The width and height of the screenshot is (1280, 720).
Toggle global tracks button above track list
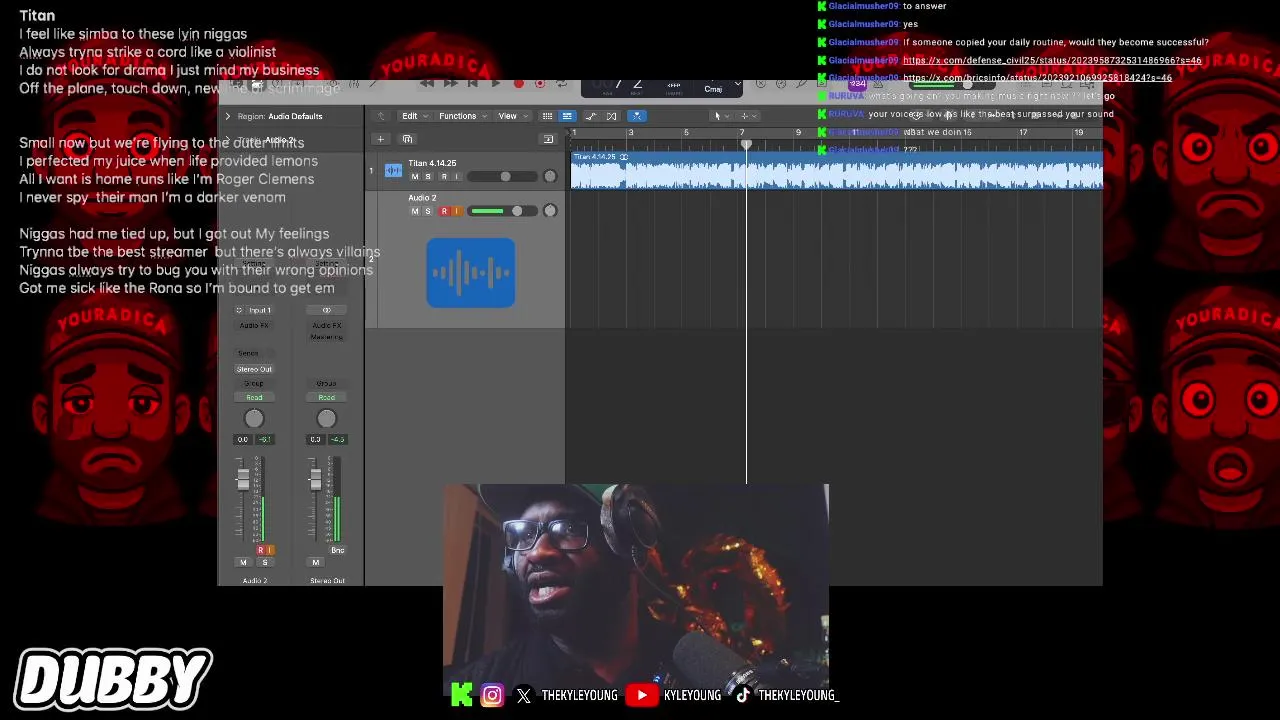548,139
